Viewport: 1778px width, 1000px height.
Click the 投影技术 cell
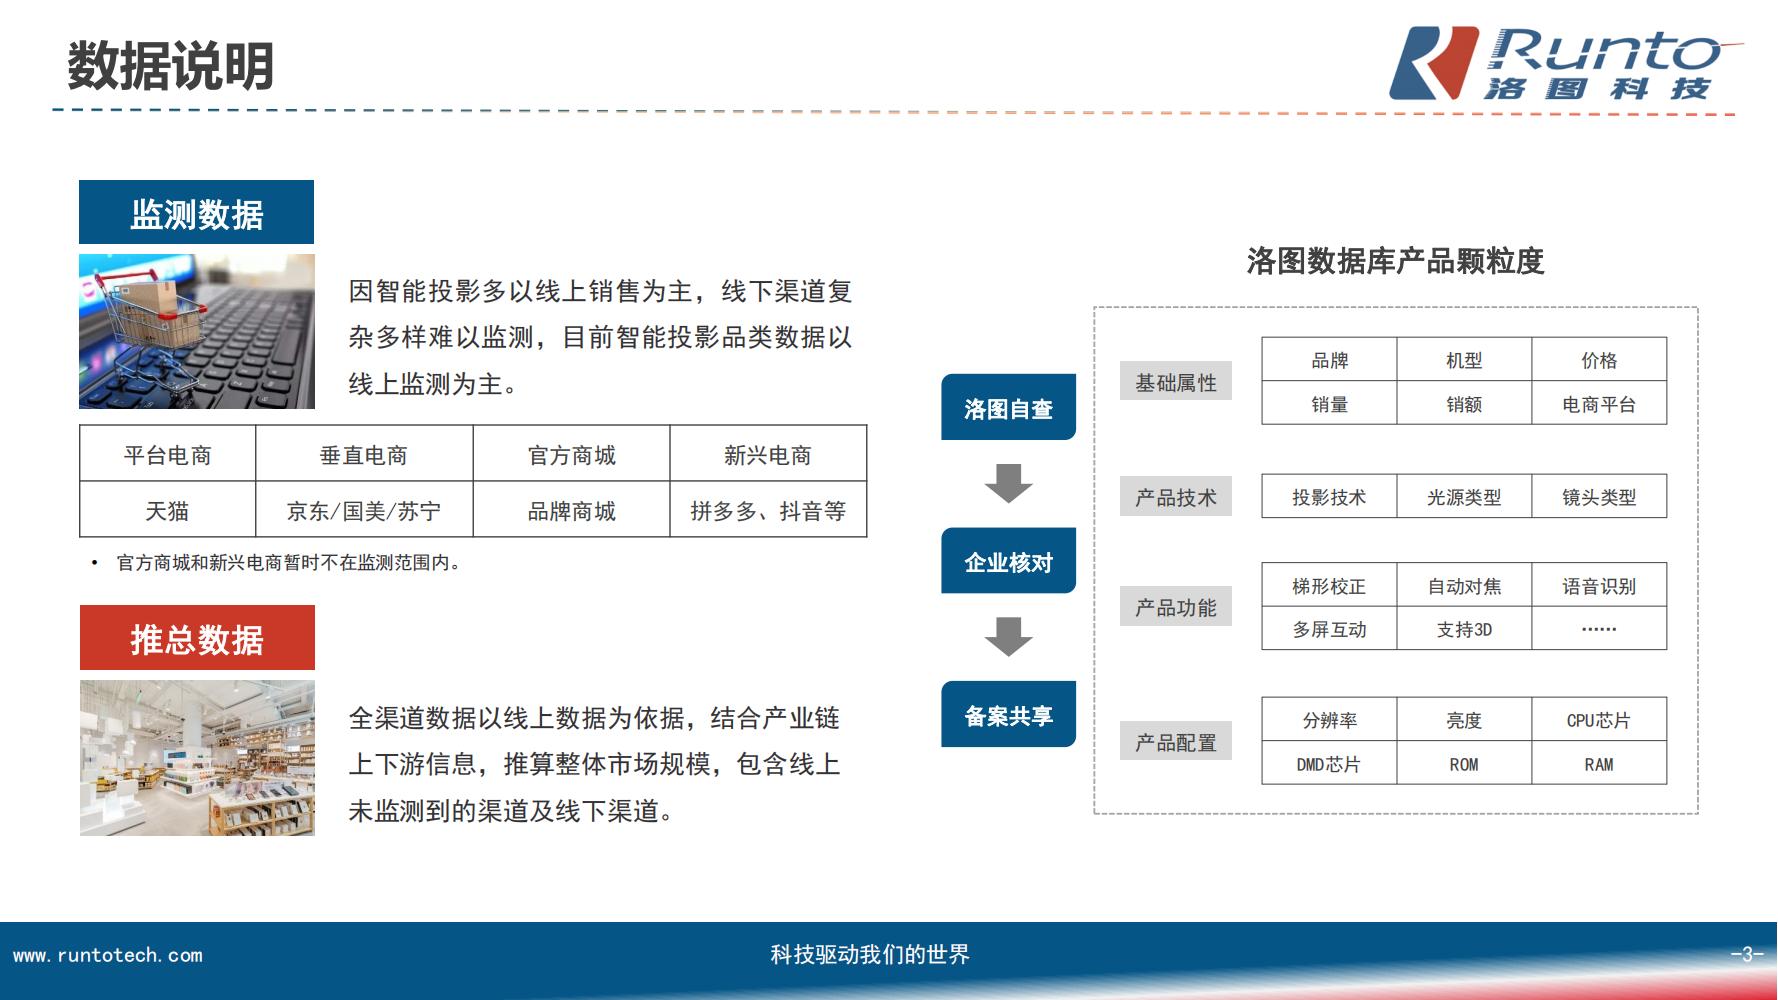pos(1329,496)
